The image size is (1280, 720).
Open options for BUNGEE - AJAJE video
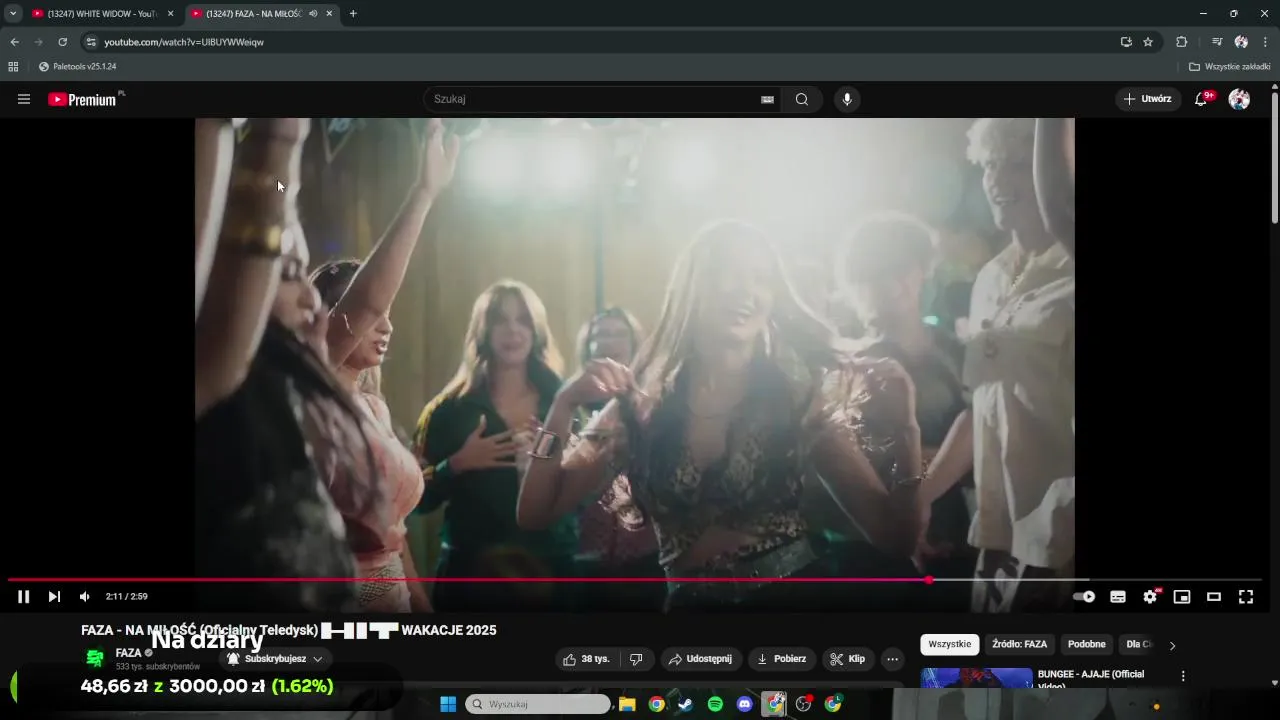[1183, 676]
